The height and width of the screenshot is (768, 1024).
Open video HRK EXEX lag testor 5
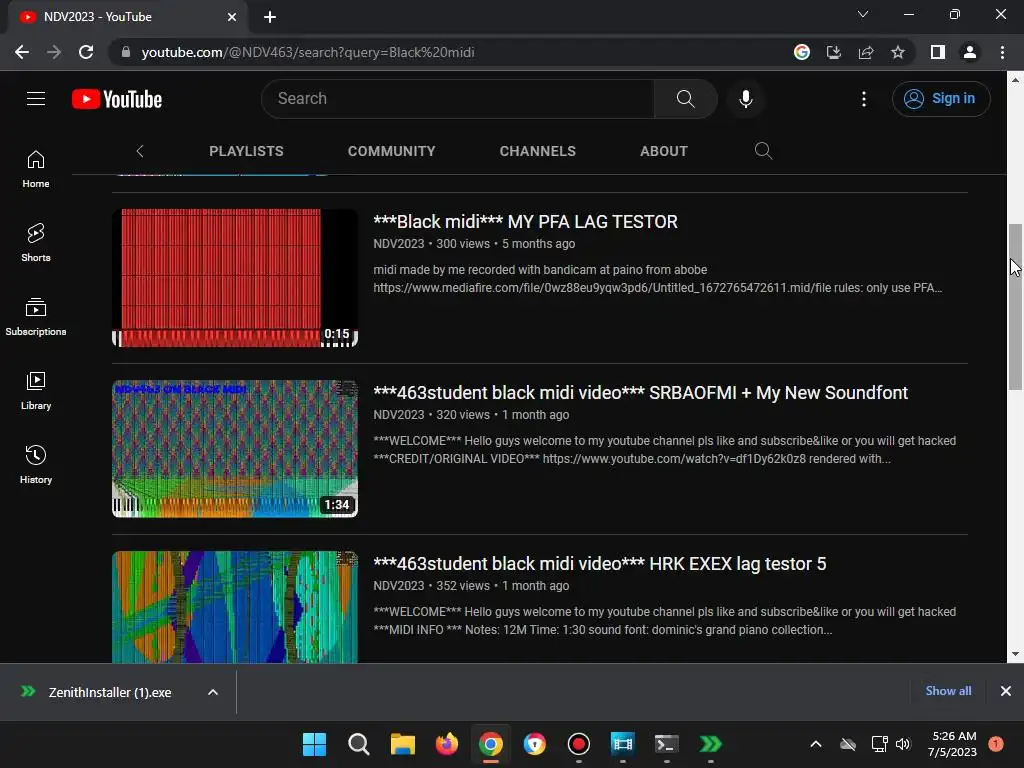click(600, 564)
